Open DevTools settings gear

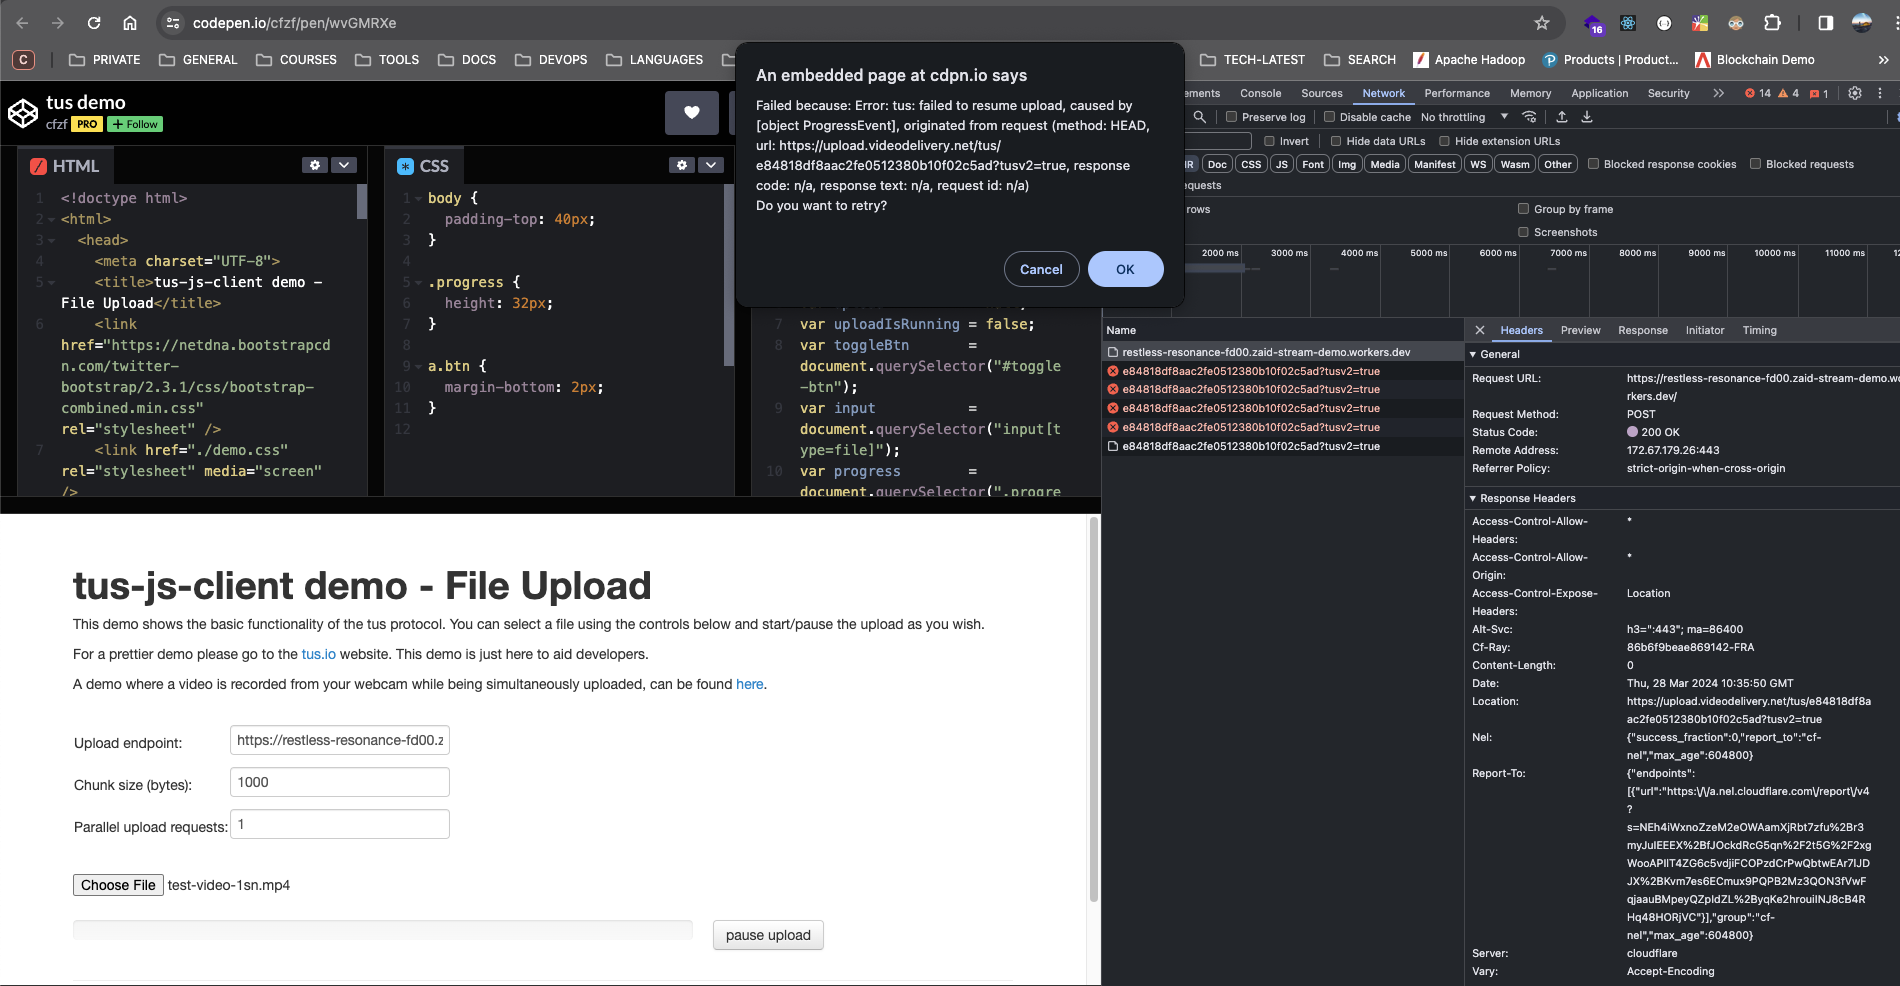1856,93
